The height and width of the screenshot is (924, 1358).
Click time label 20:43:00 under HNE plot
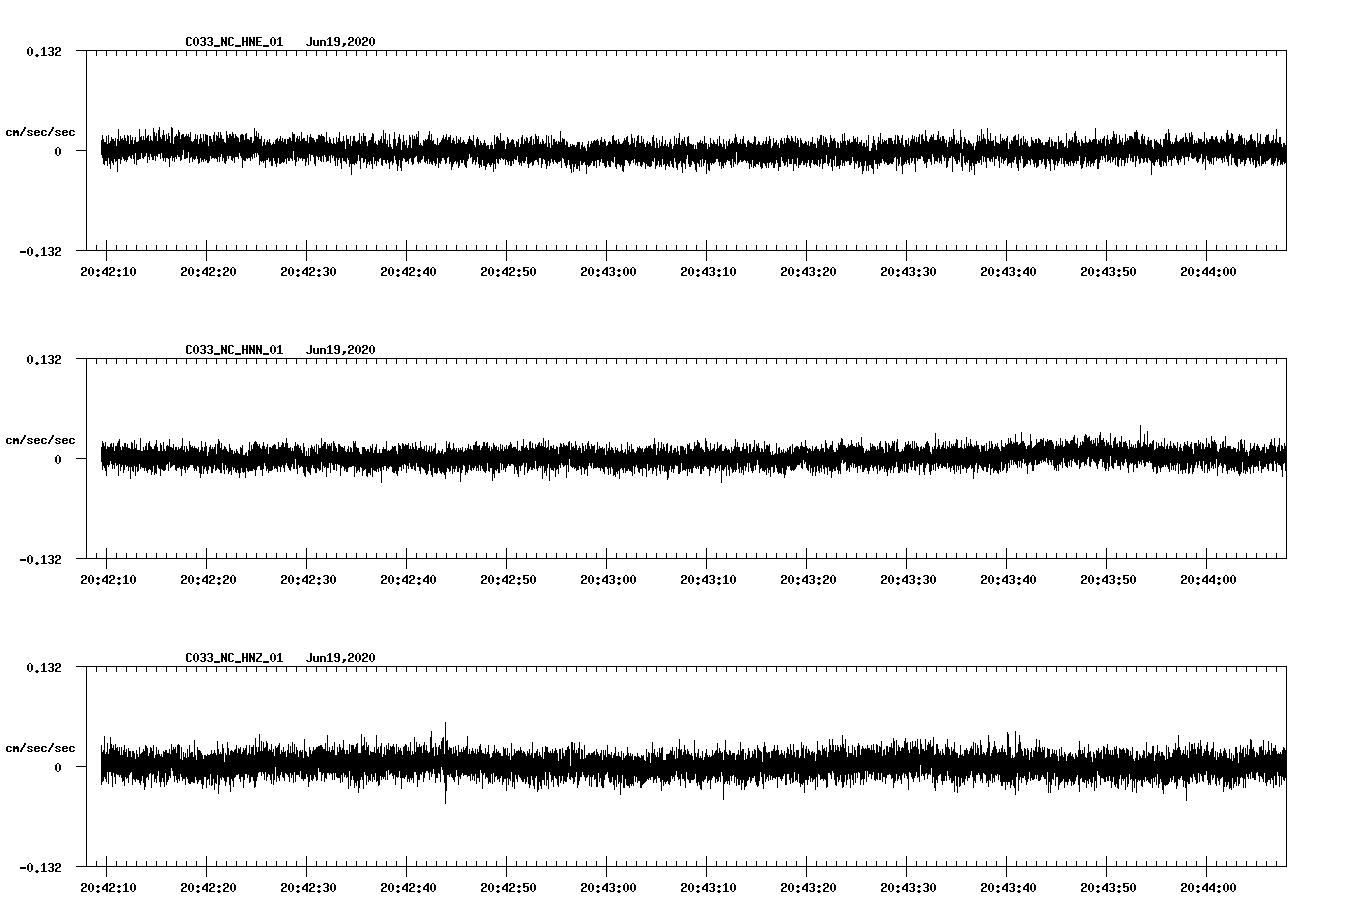(608, 272)
